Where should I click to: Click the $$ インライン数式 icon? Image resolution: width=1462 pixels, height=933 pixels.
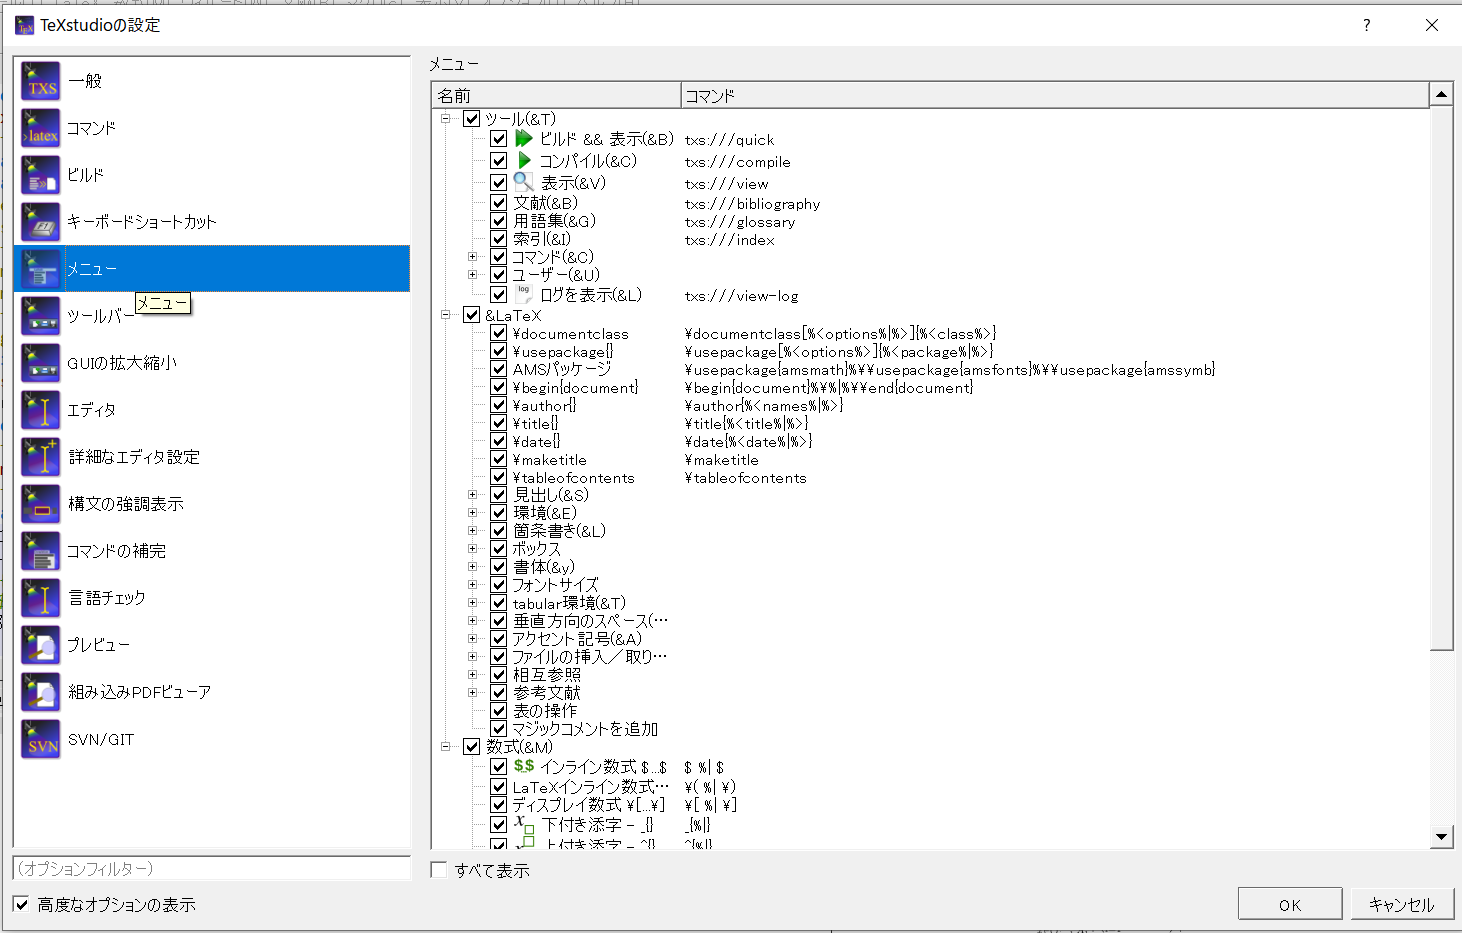(x=524, y=766)
